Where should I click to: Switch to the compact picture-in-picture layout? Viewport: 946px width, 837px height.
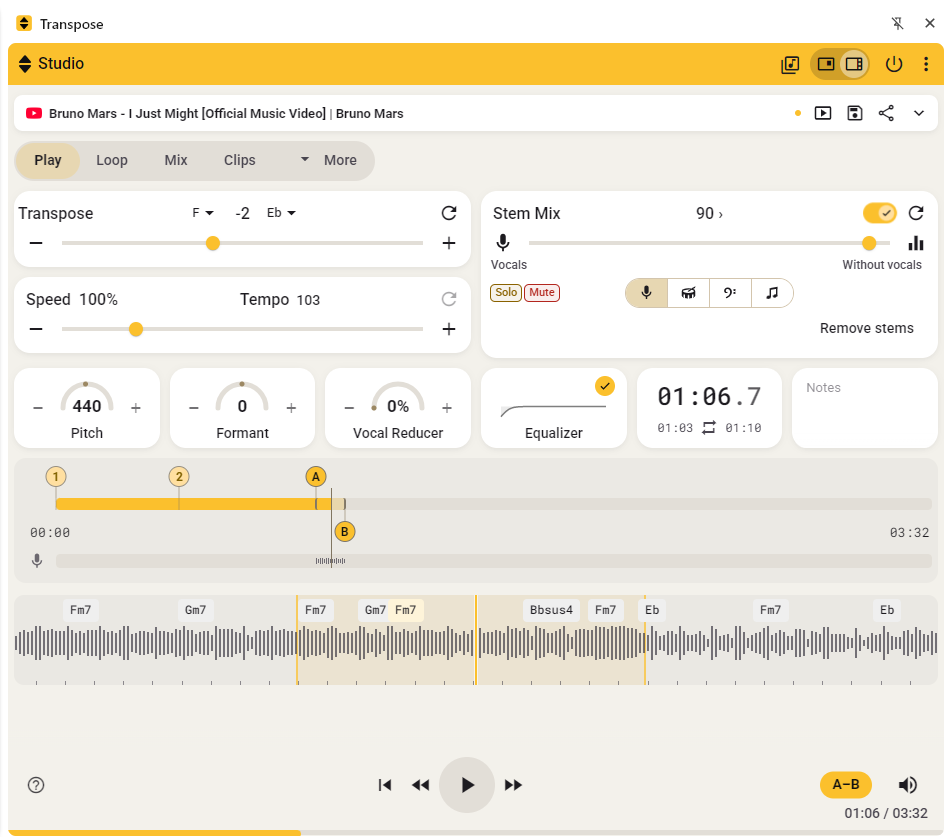point(825,64)
